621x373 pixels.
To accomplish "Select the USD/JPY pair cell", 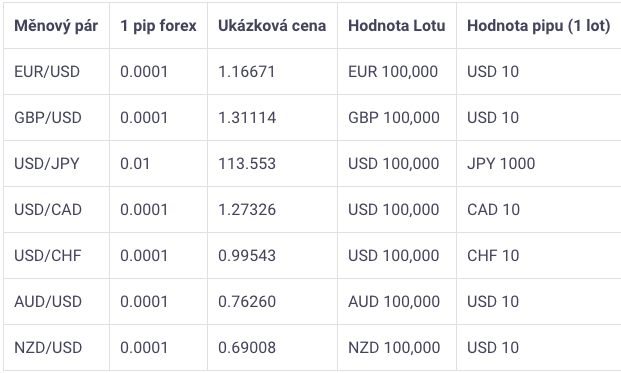I will [x=47, y=164].
